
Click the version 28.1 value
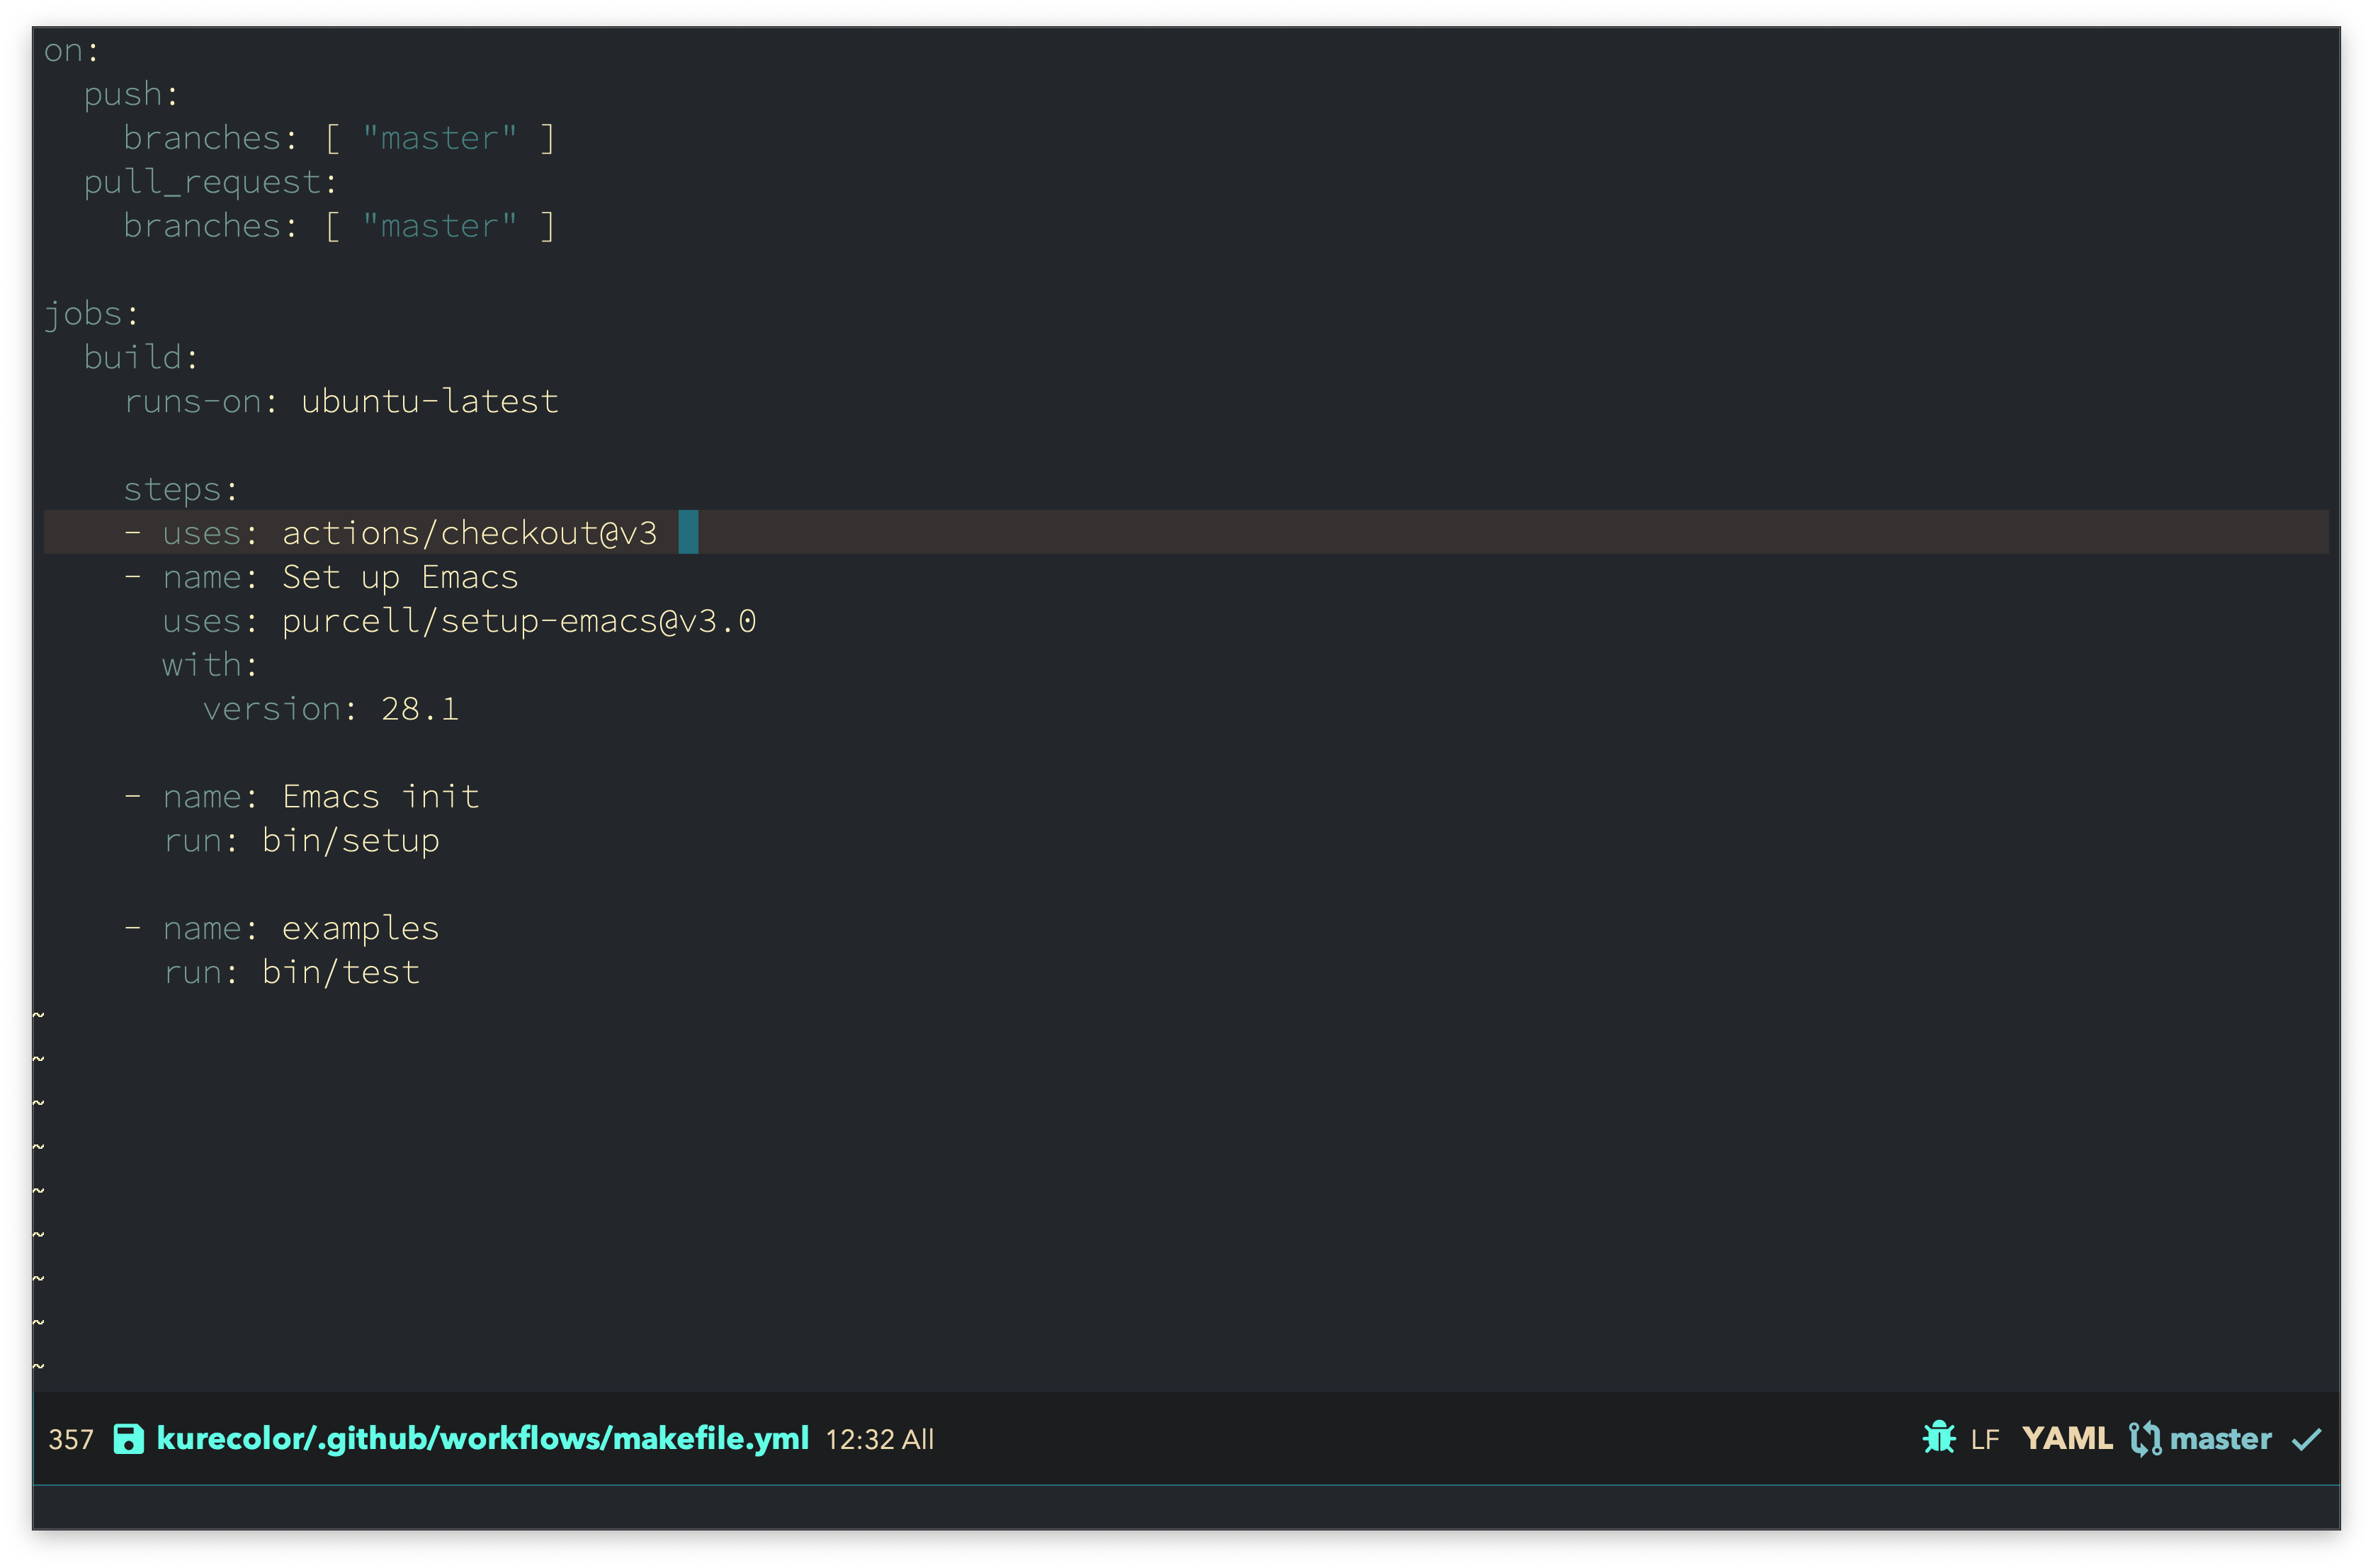pos(419,709)
